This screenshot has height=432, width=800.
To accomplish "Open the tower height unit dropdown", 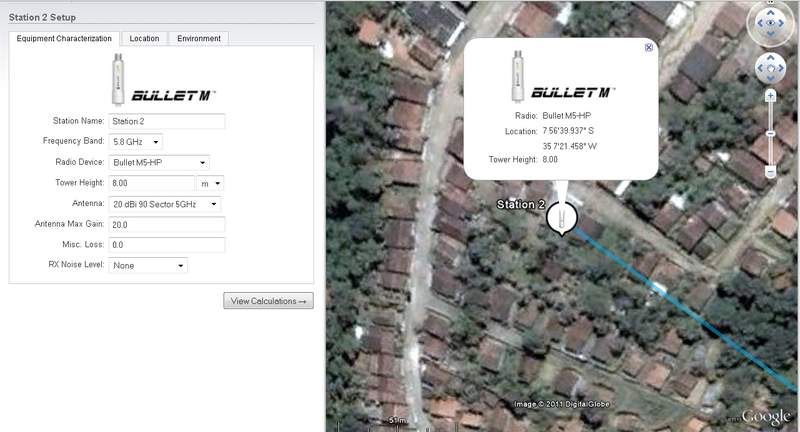I will click(210, 184).
